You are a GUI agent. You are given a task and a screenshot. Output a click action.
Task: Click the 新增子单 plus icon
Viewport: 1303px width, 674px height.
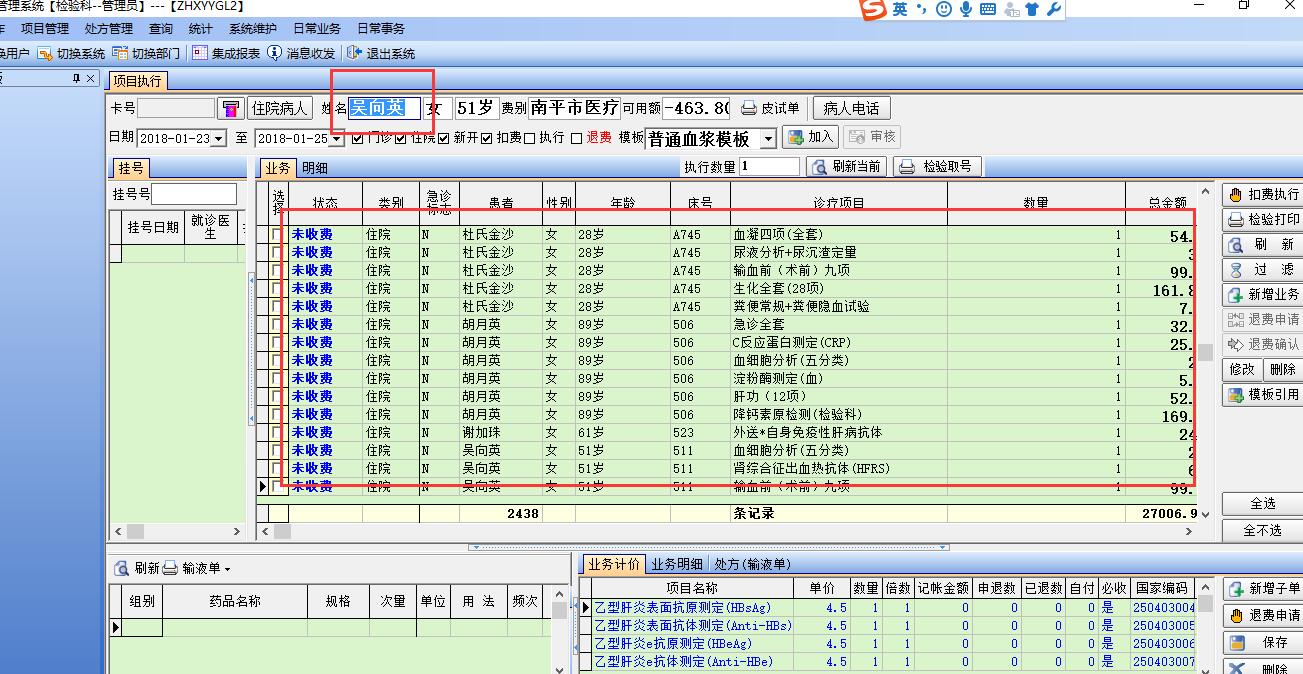[1237, 589]
